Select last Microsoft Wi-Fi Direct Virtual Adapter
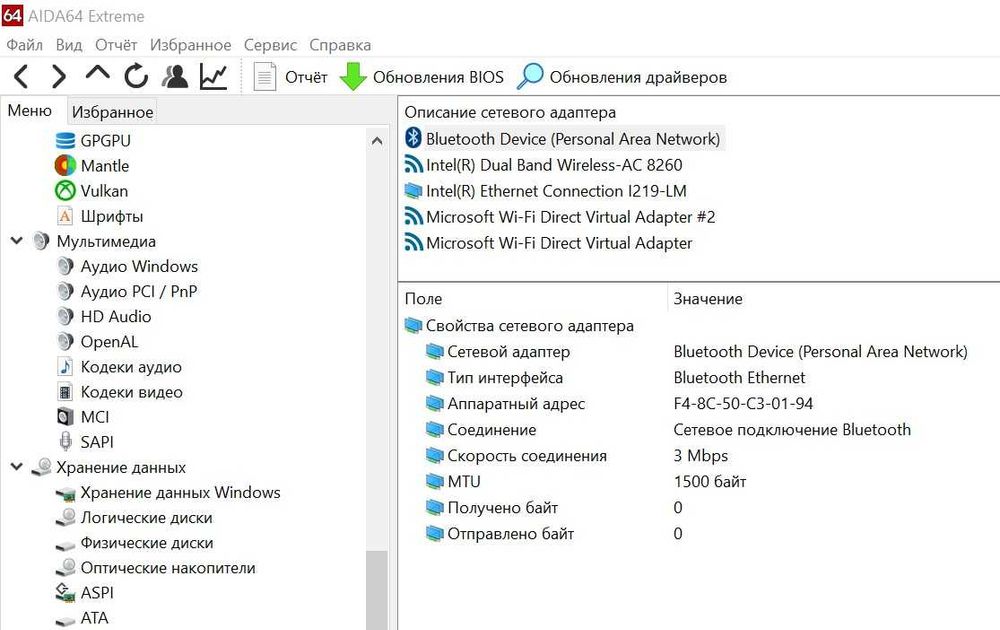 click(559, 243)
